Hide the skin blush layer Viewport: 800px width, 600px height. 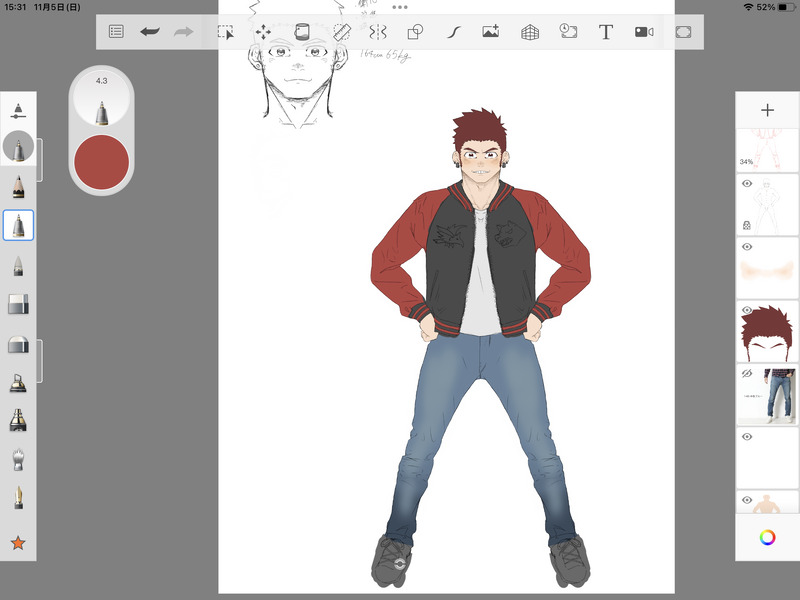point(747,247)
